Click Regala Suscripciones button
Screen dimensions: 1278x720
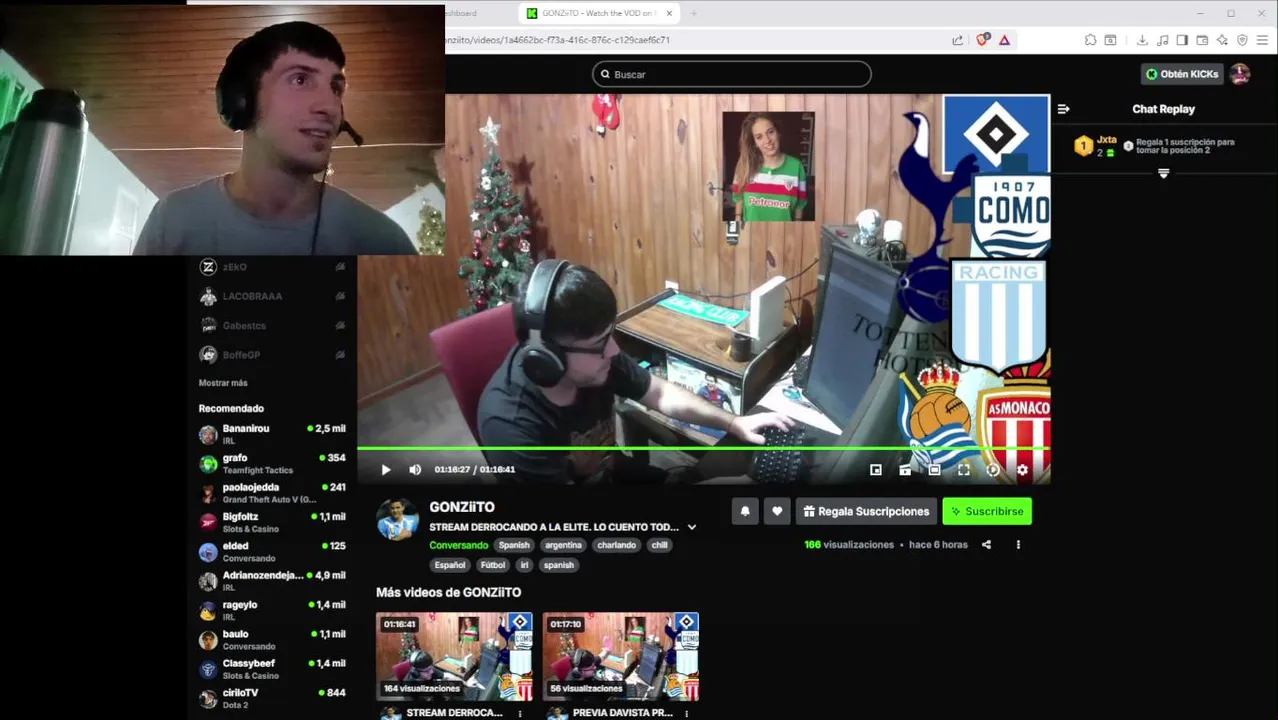(x=866, y=511)
